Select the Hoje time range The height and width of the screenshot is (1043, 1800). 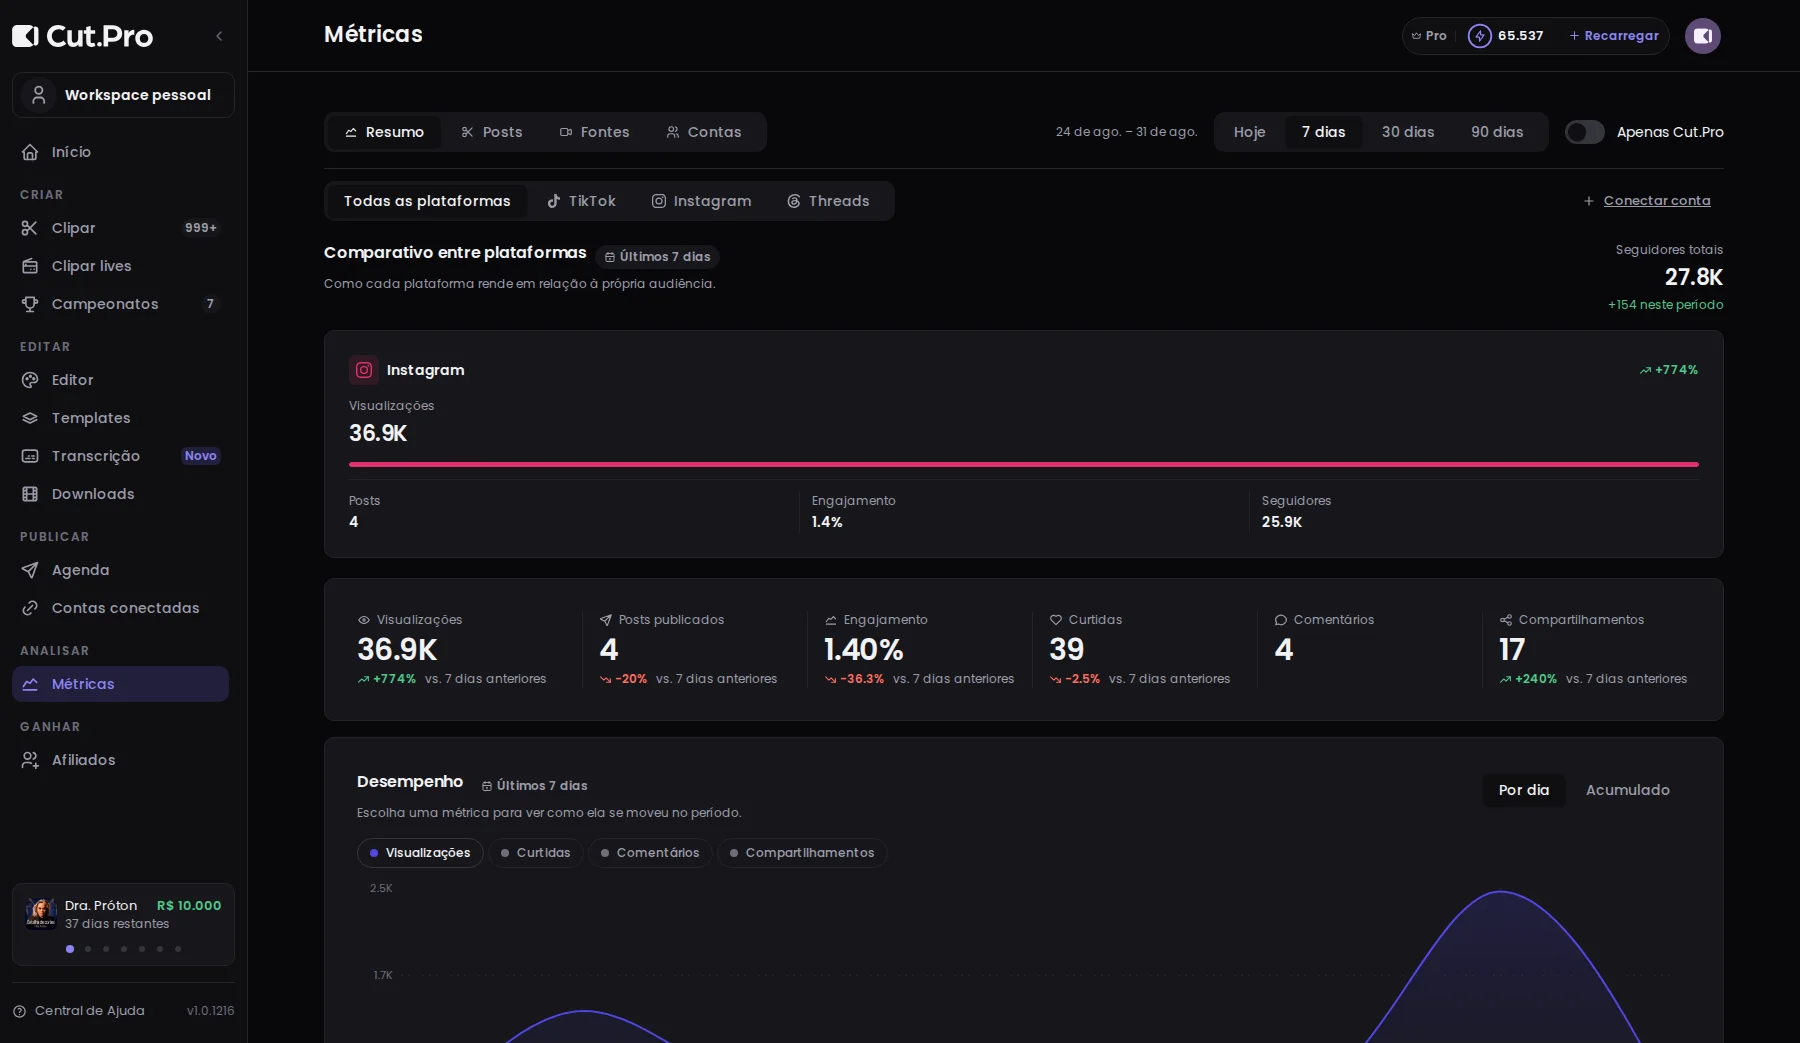point(1249,132)
